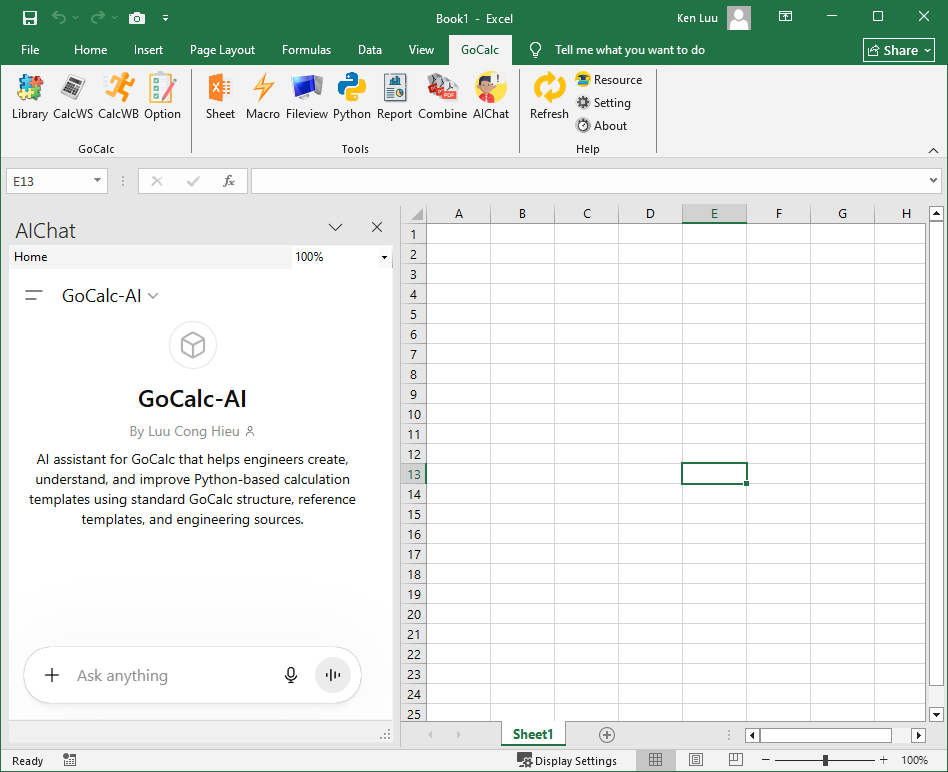Close the AIChat pane

377,227
